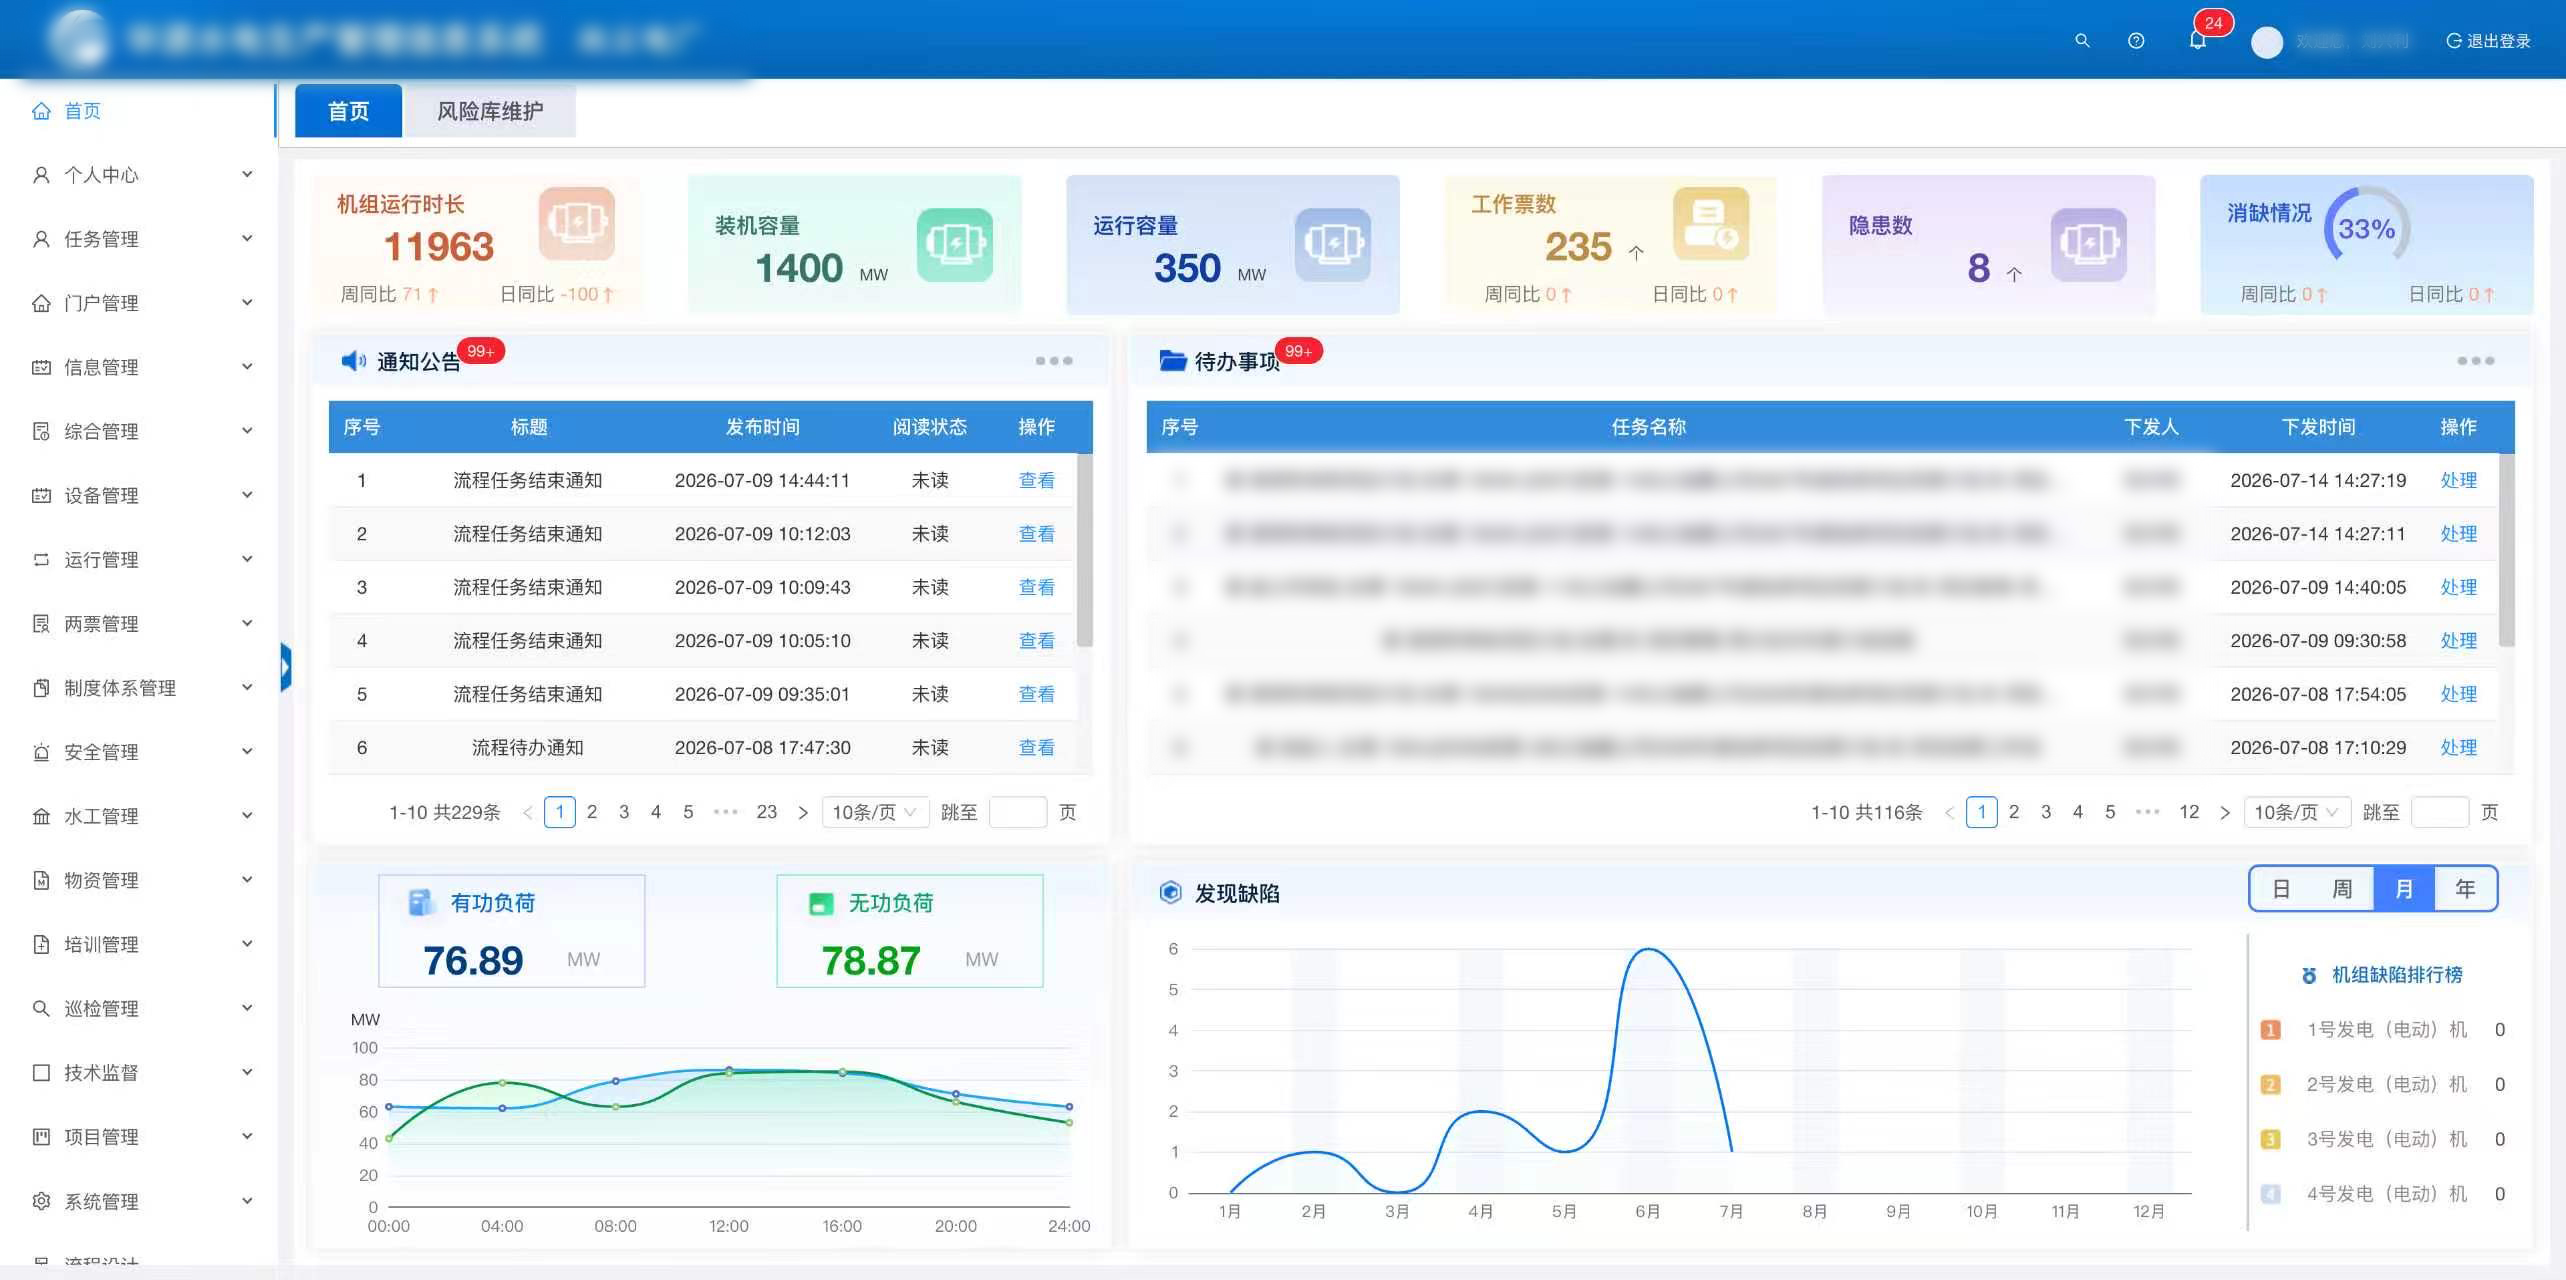Click 处理 for the 2026-07-08 17:10:29 task
Image resolution: width=2566 pixels, height=1280 pixels.
[2458, 748]
